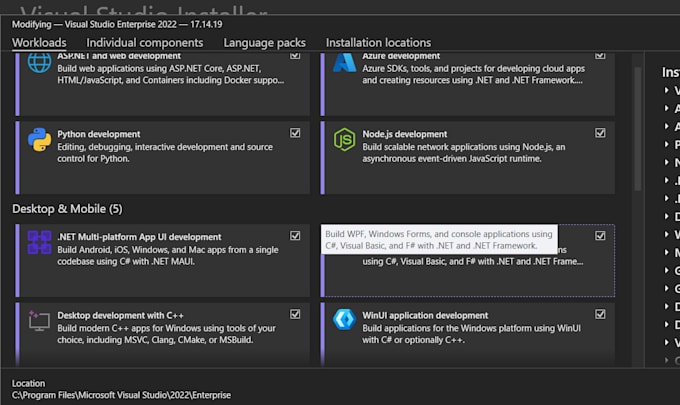680x405 pixels.
Task: Uncheck WinUI application development checkbox
Action: [600, 314]
